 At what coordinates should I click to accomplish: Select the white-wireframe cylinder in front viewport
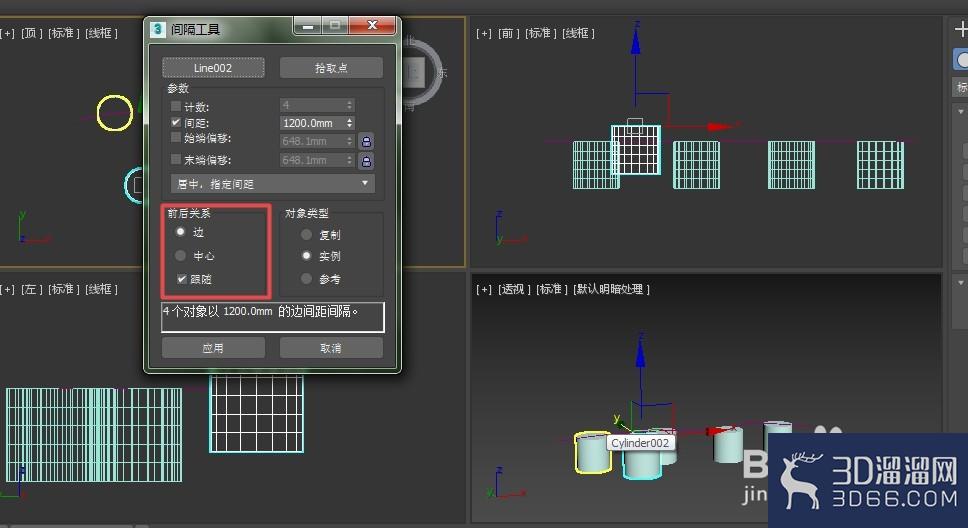click(636, 149)
